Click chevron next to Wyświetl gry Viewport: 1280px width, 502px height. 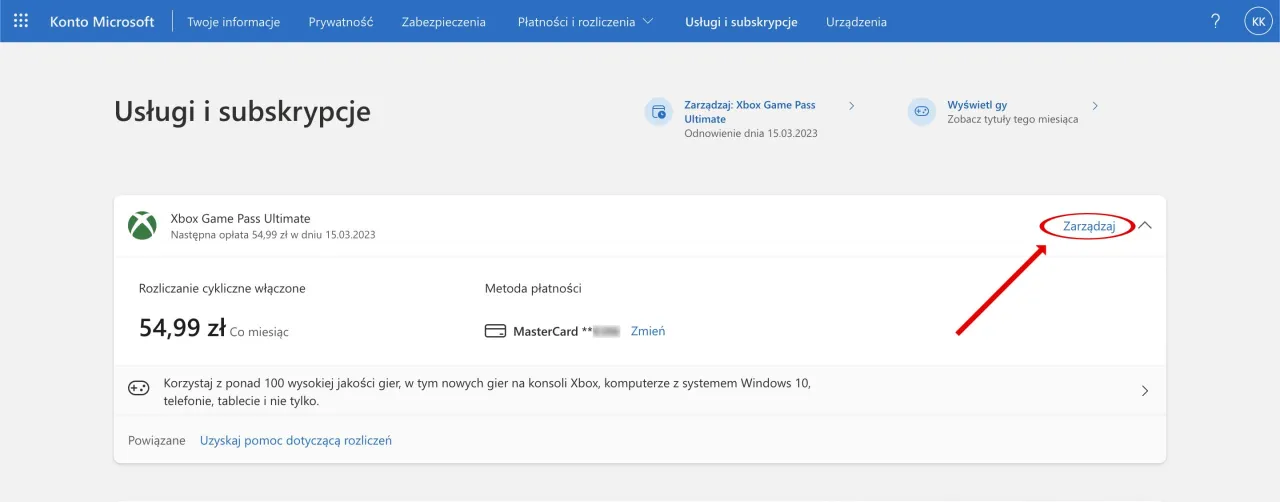pyautogui.click(x=1095, y=105)
